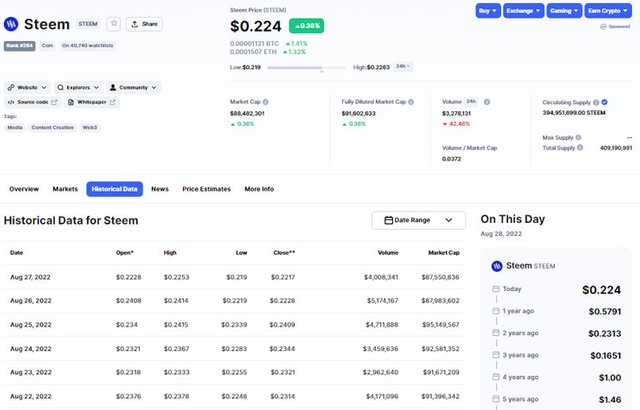
Task: Click the Date column header
Action: point(16,253)
